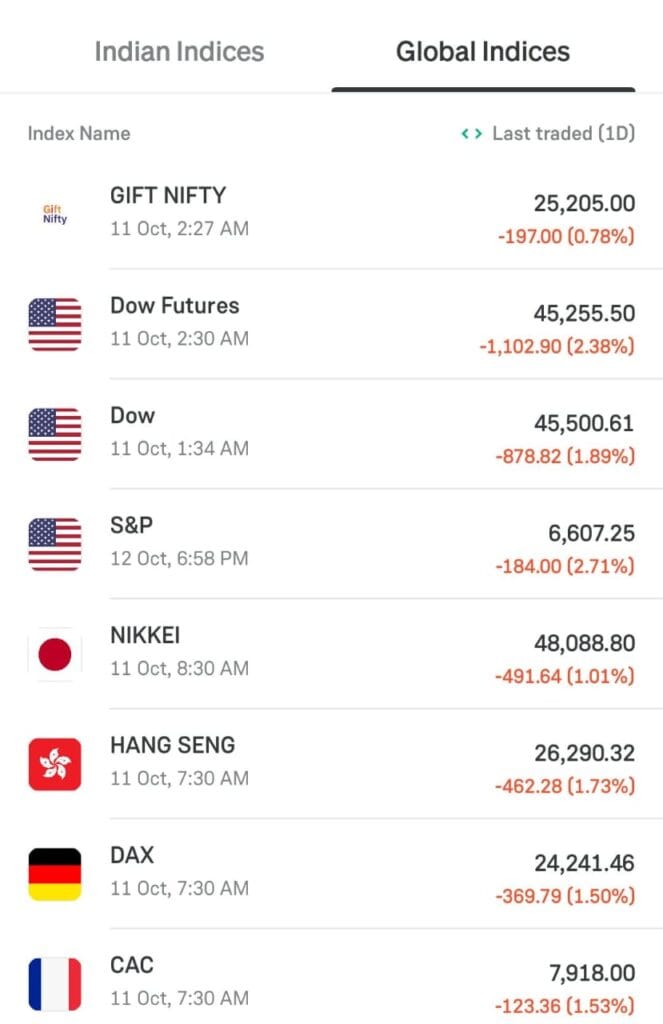The width and height of the screenshot is (663, 1024).
Task: Switch to the Indian Indices tab
Action: 179,51
